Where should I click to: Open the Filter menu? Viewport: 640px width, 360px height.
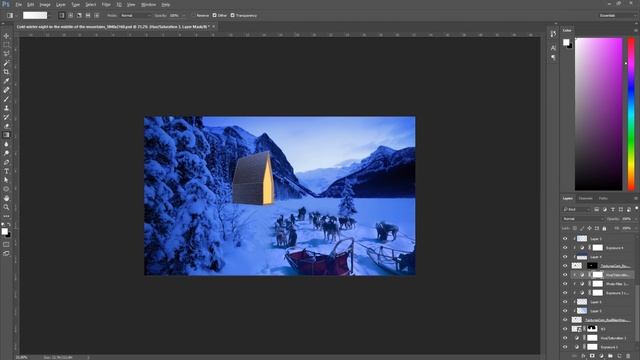106,4
